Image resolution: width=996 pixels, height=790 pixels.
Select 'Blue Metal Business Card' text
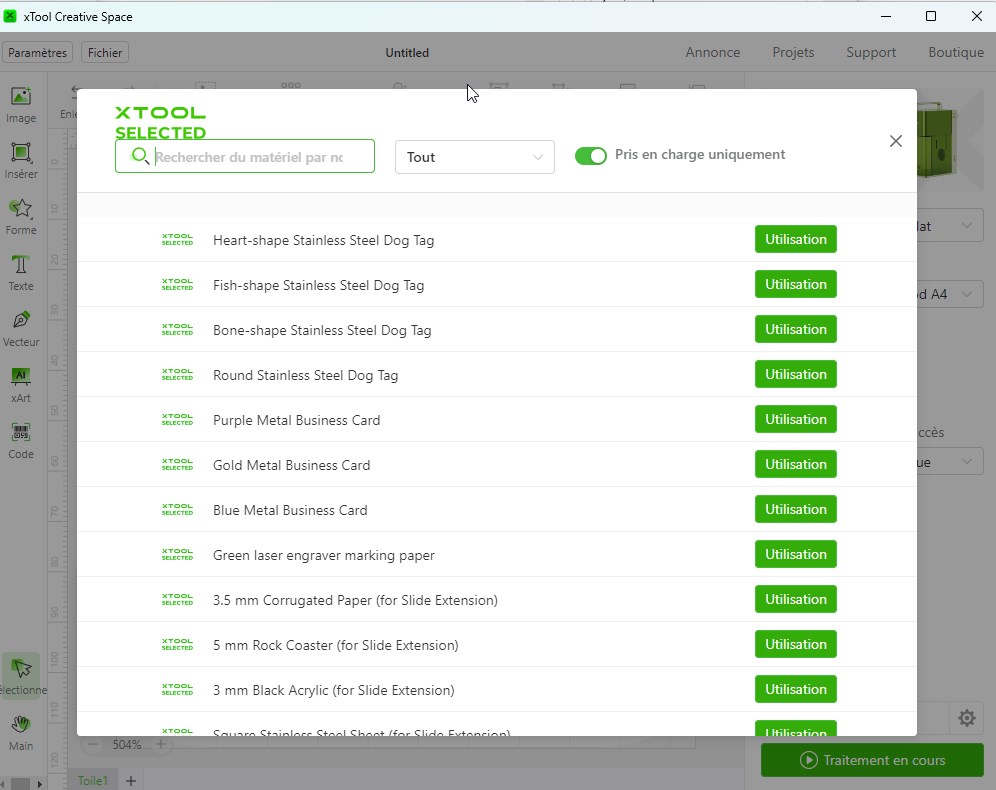(290, 511)
